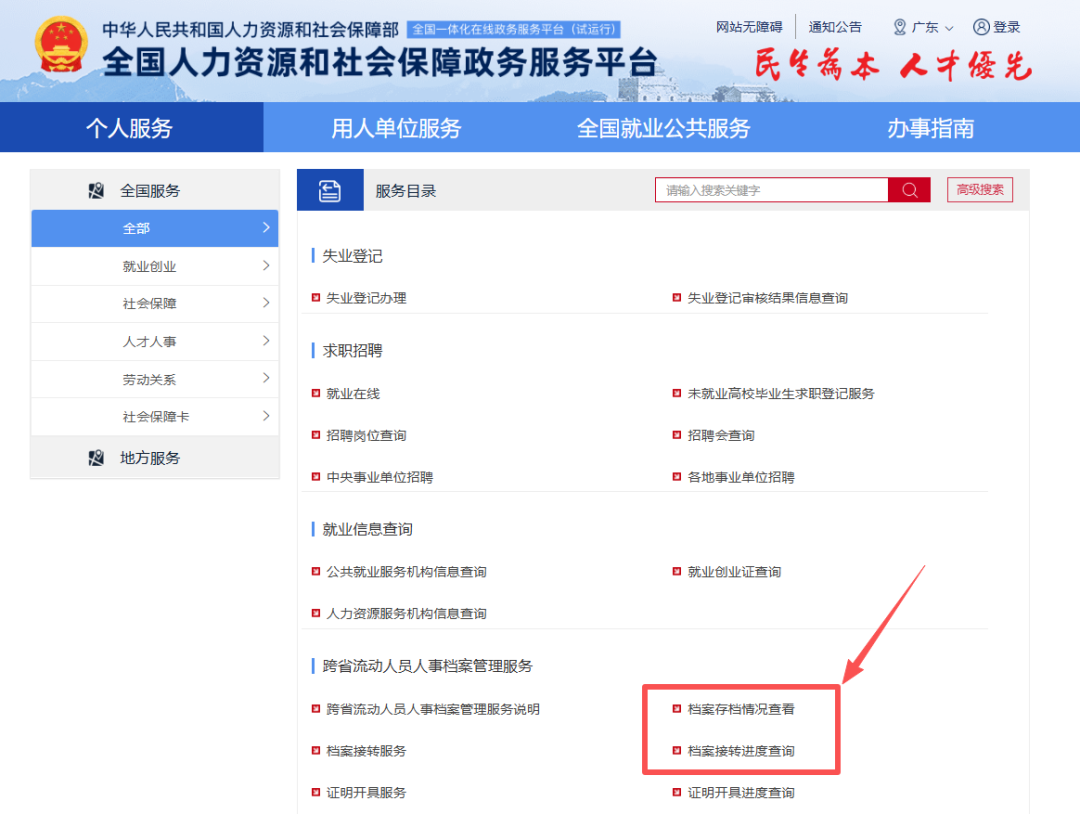The image size is (1080, 814).
Task: Open 失业登记审核结果信息查询 link
Action: click(x=767, y=298)
